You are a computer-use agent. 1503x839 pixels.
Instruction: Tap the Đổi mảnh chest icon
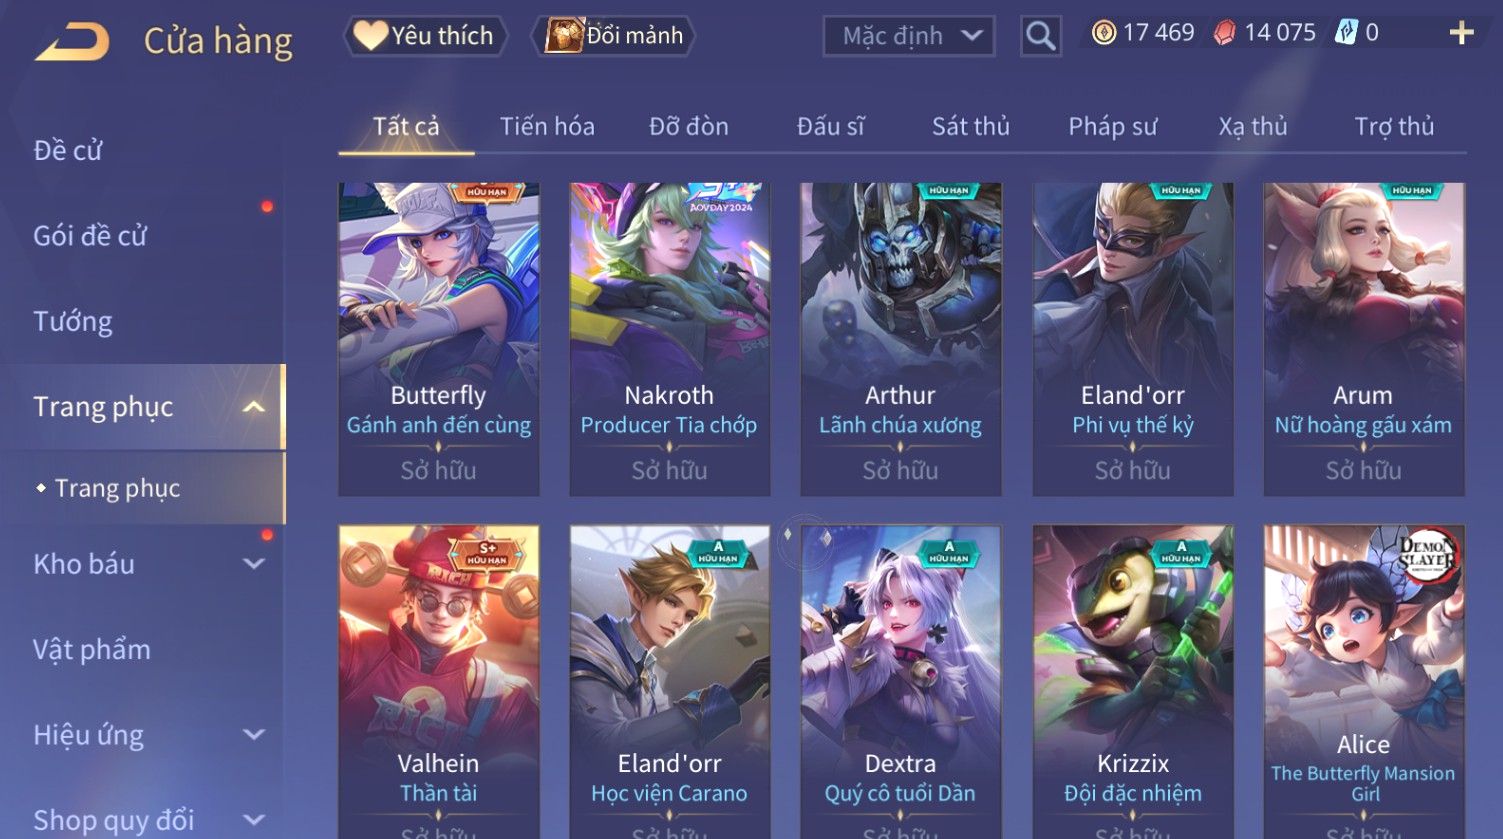tap(564, 36)
